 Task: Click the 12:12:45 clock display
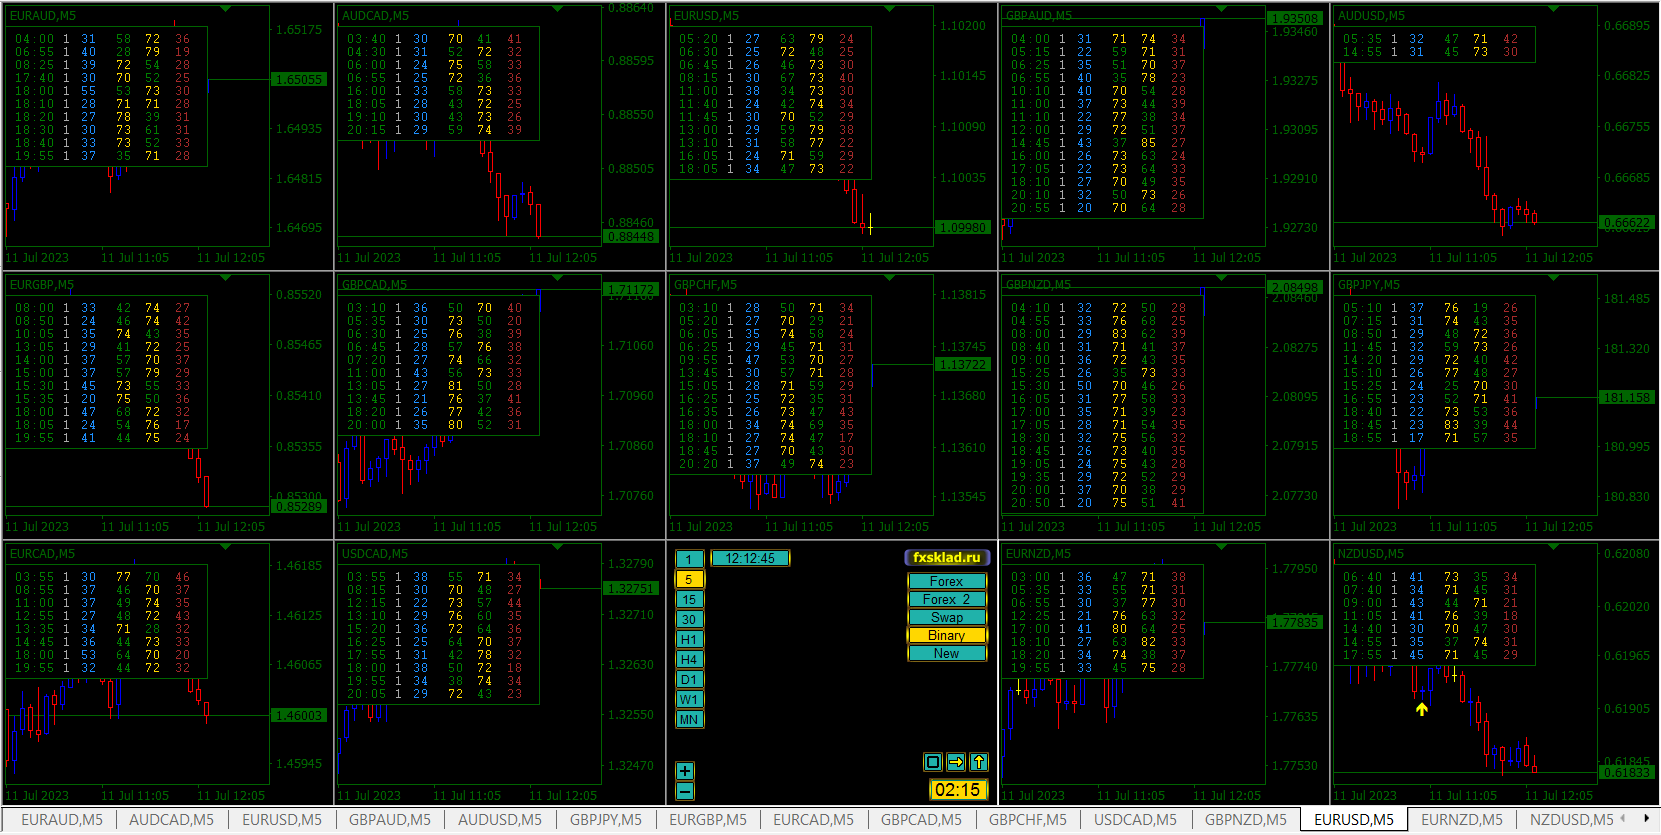click(750, 559)
